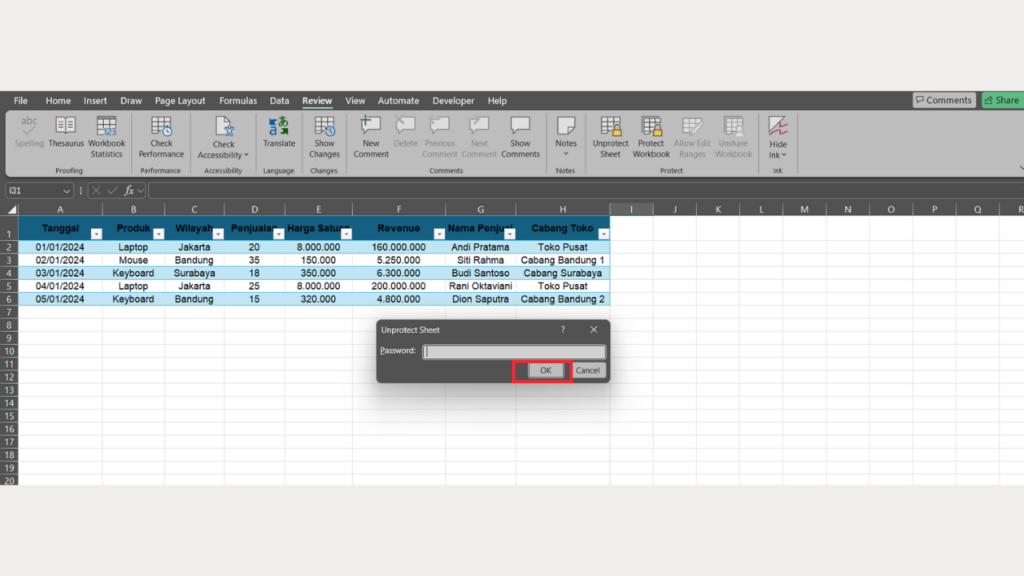
Task: Switch to the Formulas tab
Action: click(x=238, y=101)
